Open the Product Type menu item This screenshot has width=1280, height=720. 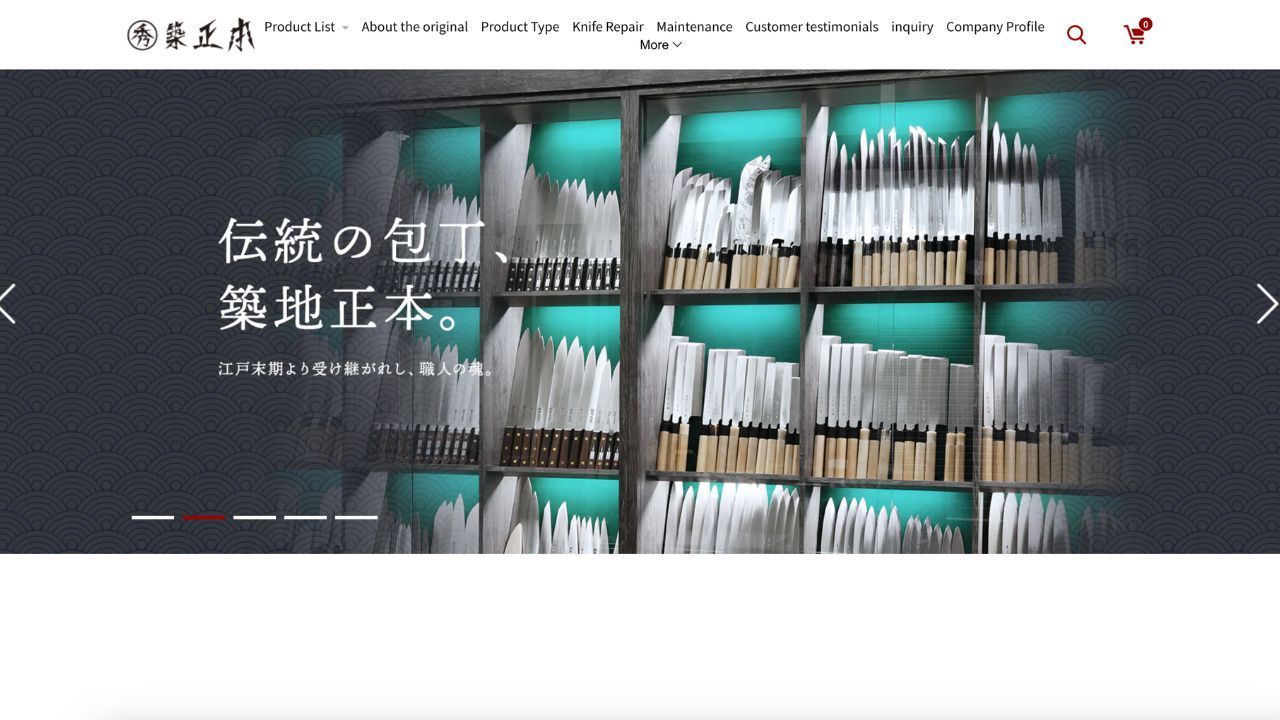(520, 27)
